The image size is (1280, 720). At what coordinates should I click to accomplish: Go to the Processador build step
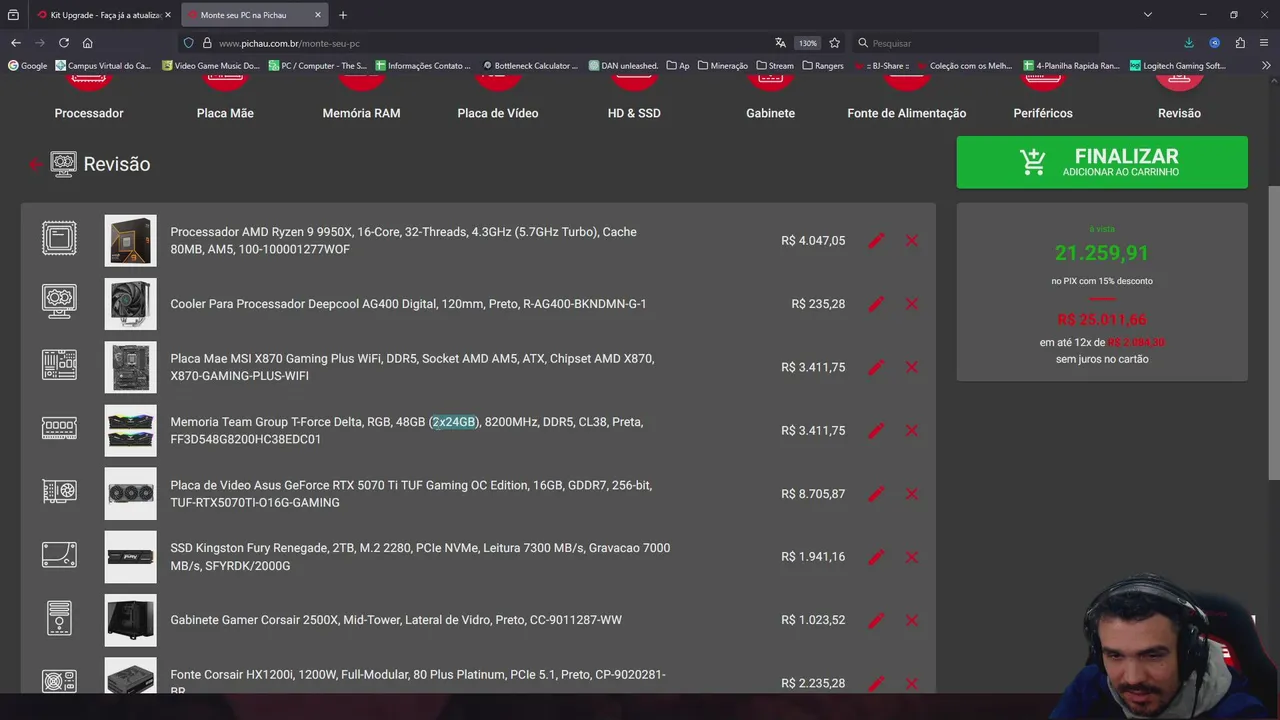pyautogui.click(x=89, y=113)
